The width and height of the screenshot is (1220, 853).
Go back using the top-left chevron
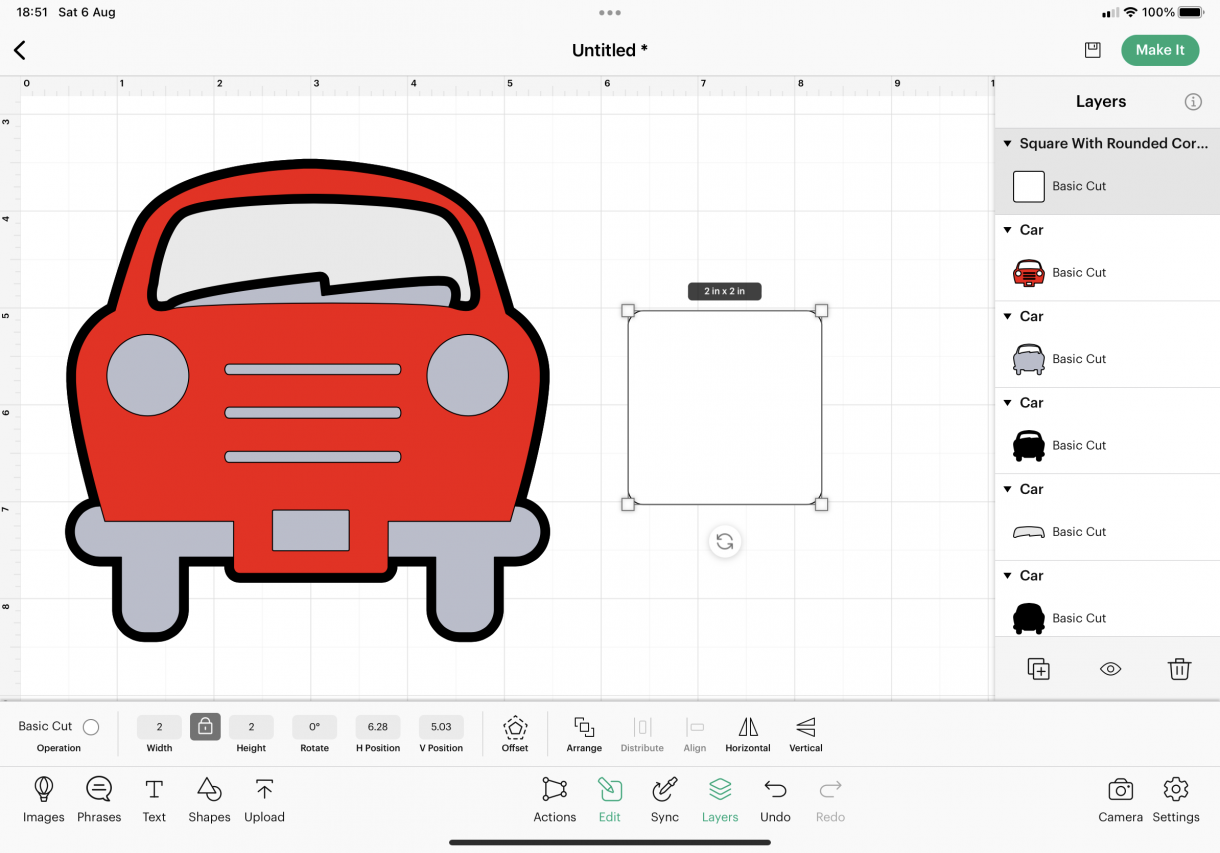[20, 50]
